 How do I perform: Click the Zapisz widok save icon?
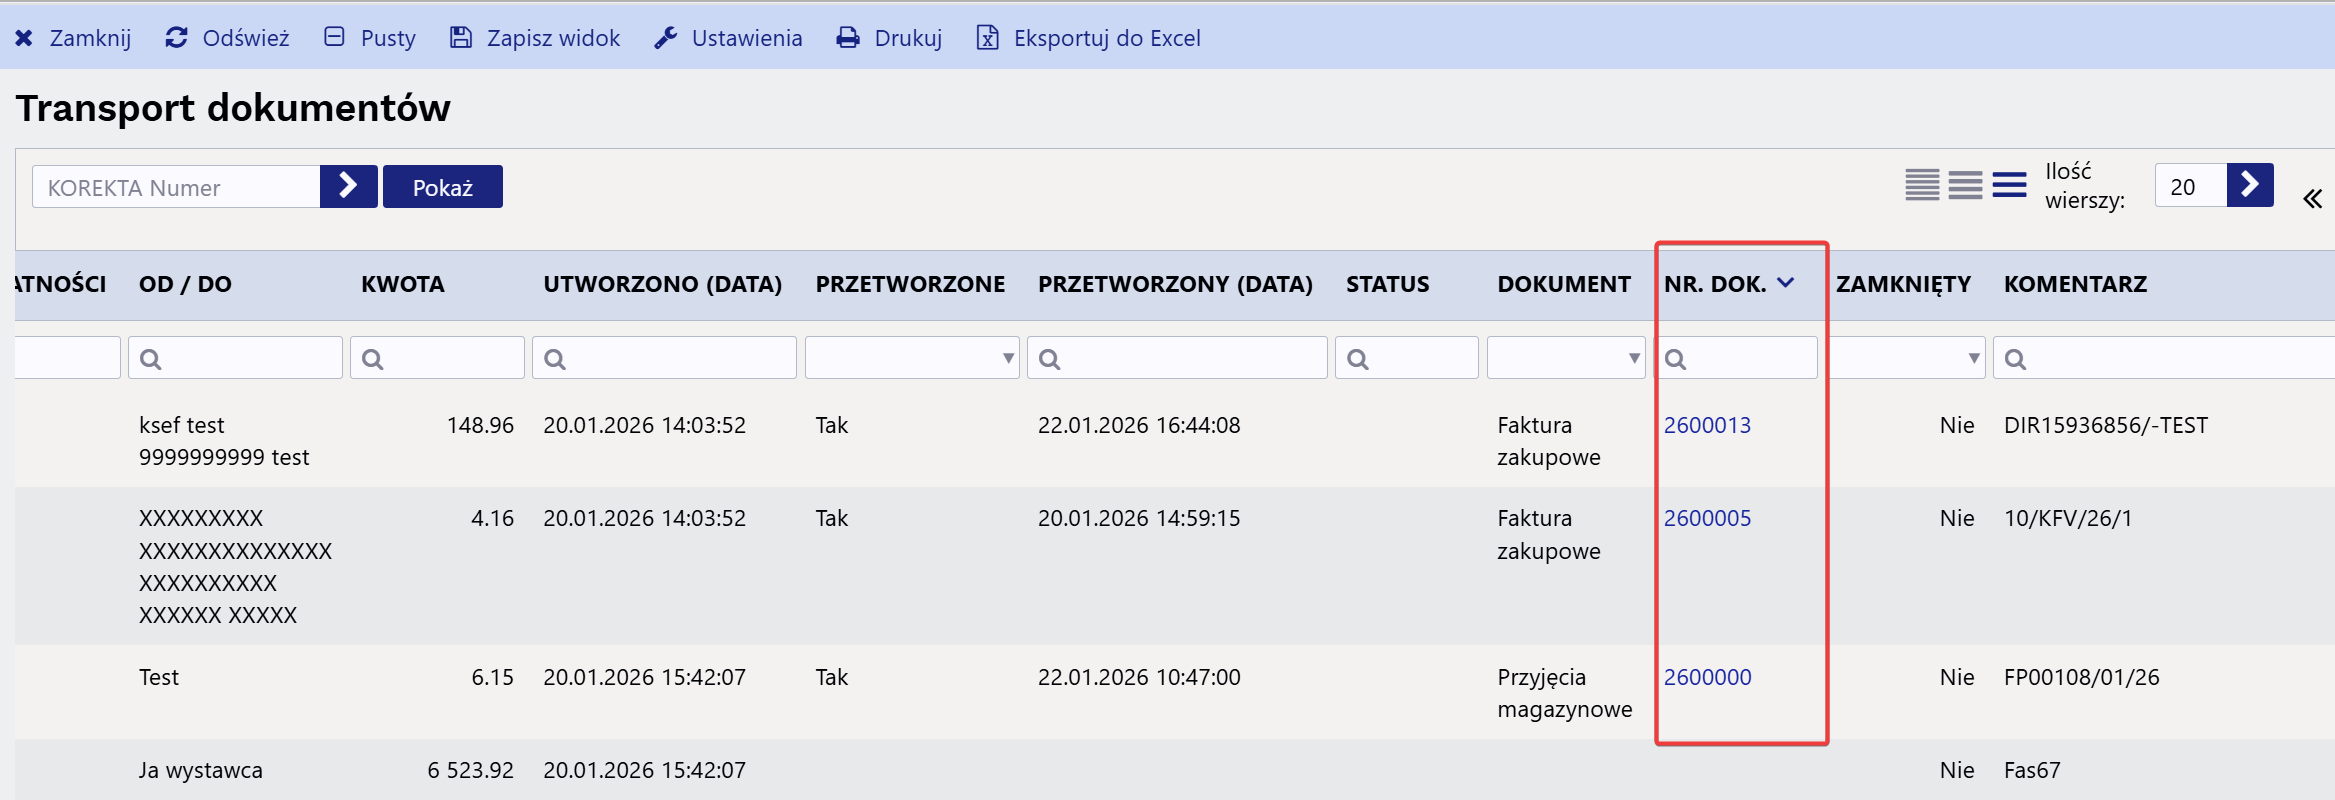(x=461, y=38)
